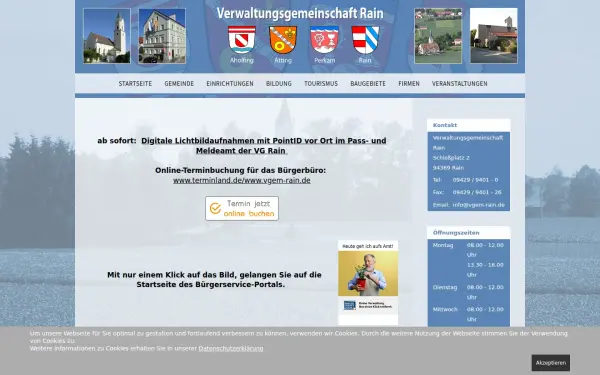This screenshot has width=600, height=375.
Task: Open the digital Lichtbildaufnahmen PointID link
Action: pyautogui.click(x=264, y=145)
